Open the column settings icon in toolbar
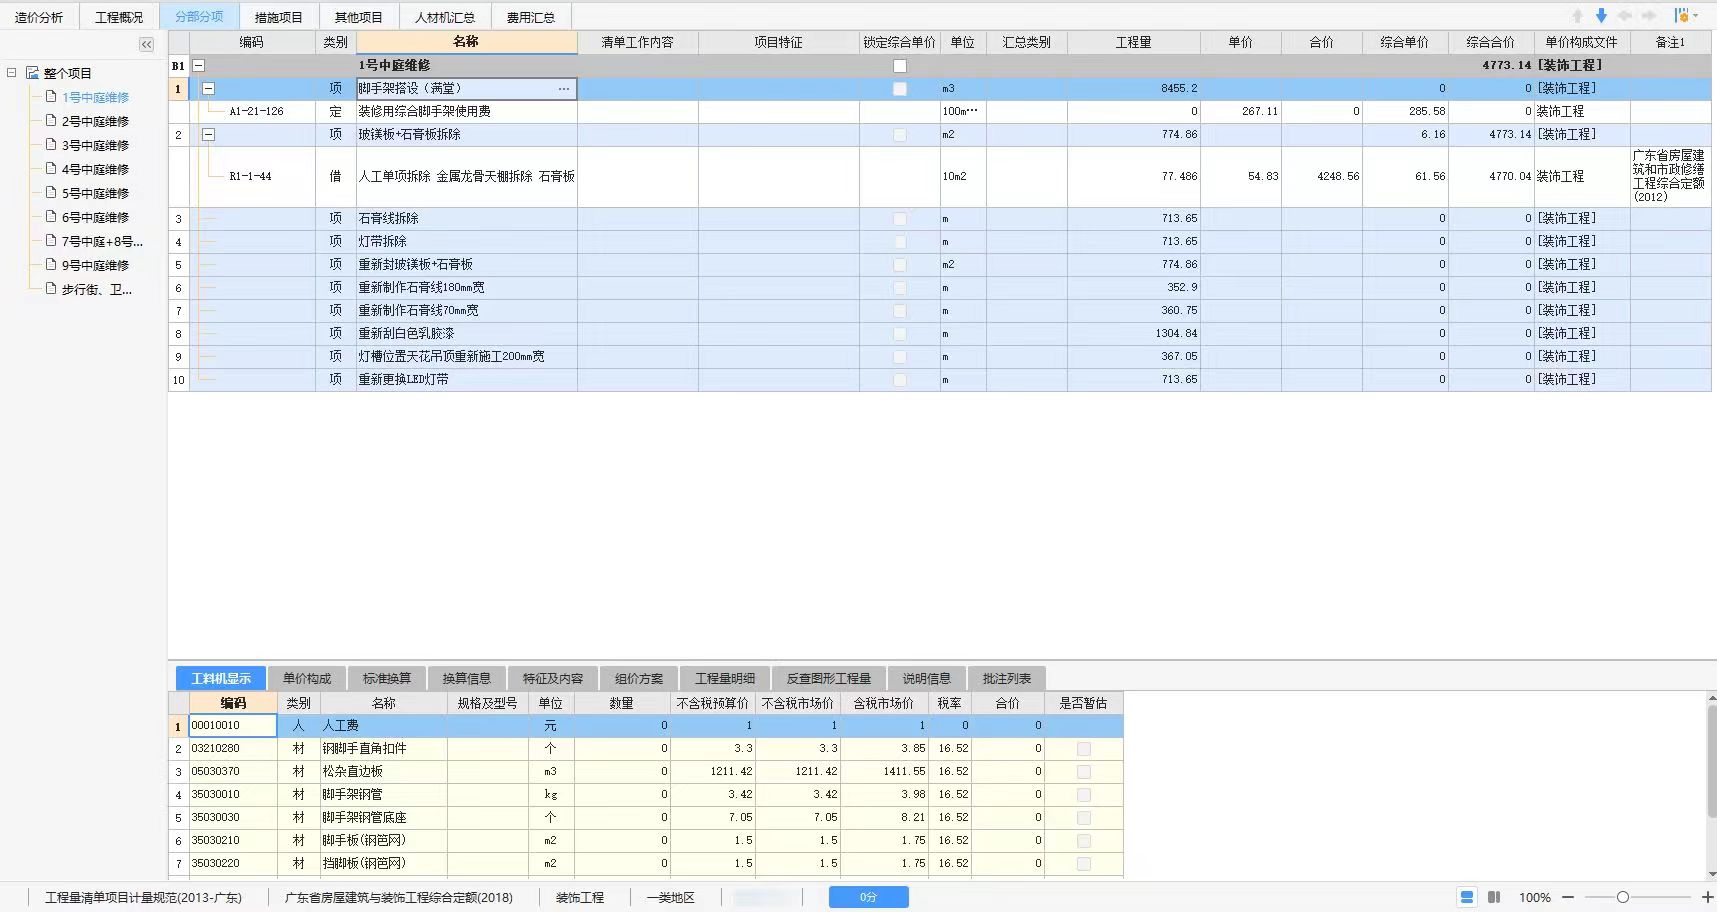 pyautogui.click(x=1682, y=16)
